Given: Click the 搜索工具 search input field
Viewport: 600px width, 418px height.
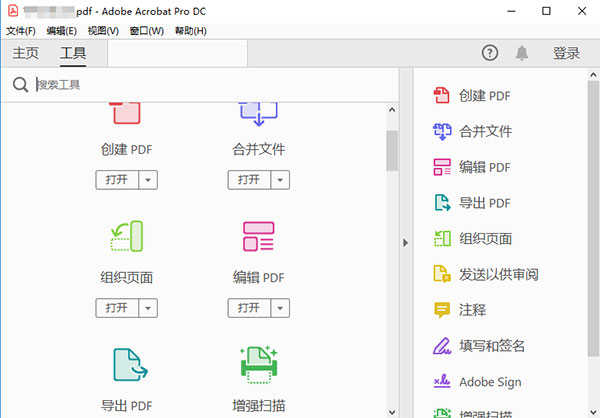Looking at the screenshot, I should [214, 85].
